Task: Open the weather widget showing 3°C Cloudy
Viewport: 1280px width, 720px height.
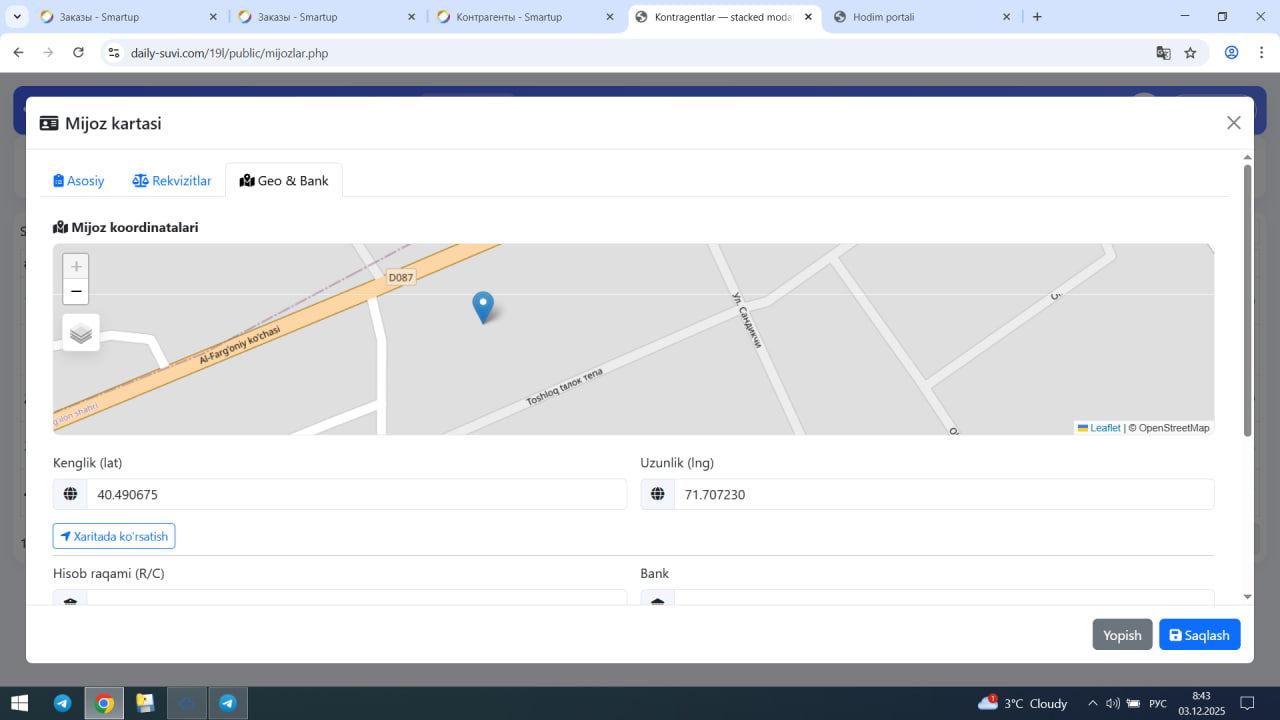Action: pyautogui.click(x=1023, y=703)
